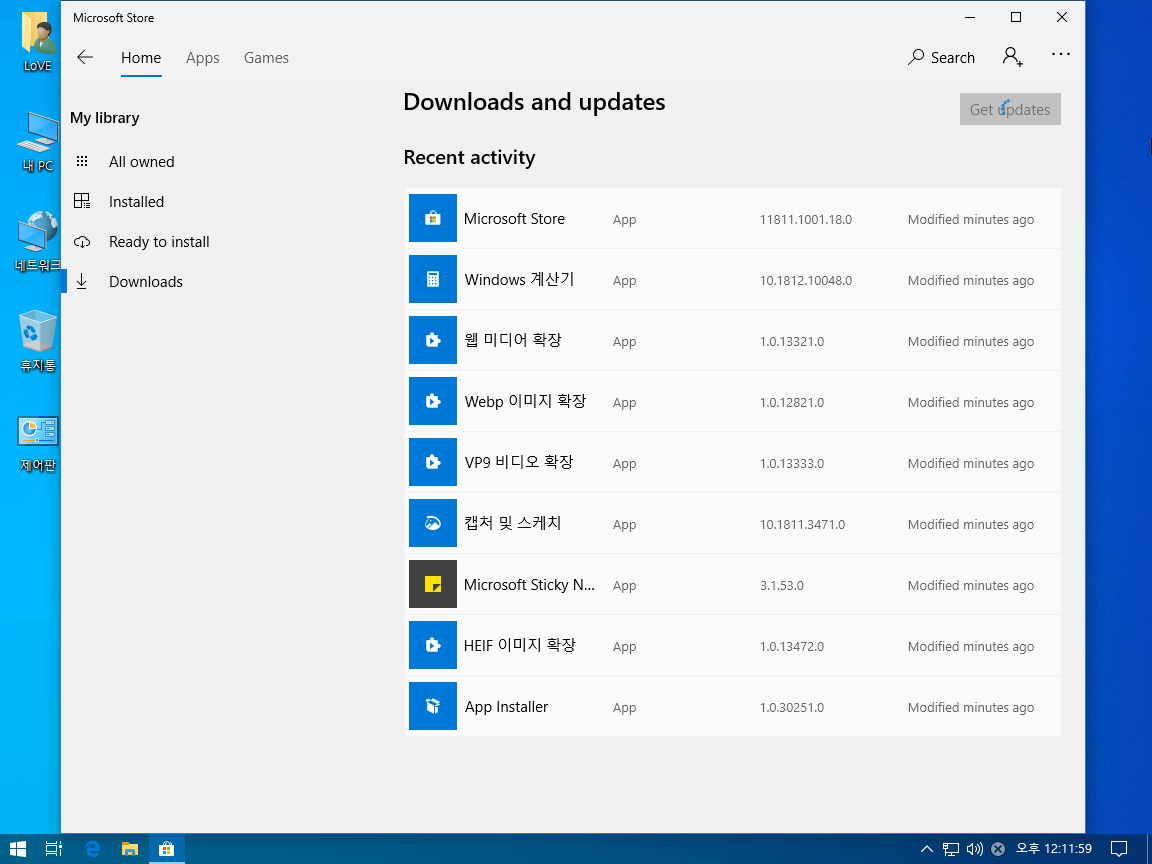Open the 캡처 및 스케치 entry name

(x=513, y=523)
